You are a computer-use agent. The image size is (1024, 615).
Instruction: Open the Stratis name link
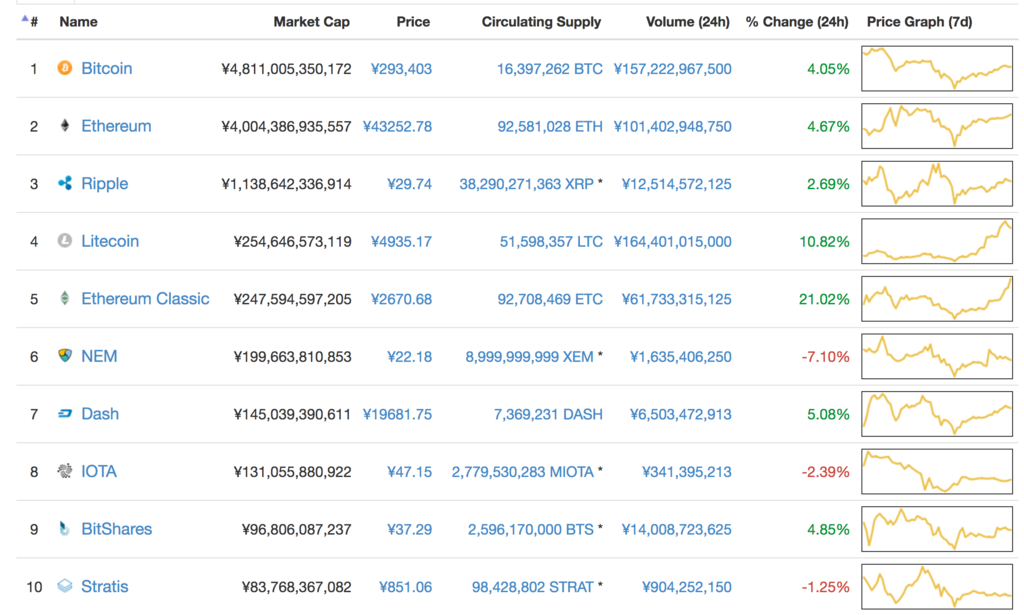(104, 586)
